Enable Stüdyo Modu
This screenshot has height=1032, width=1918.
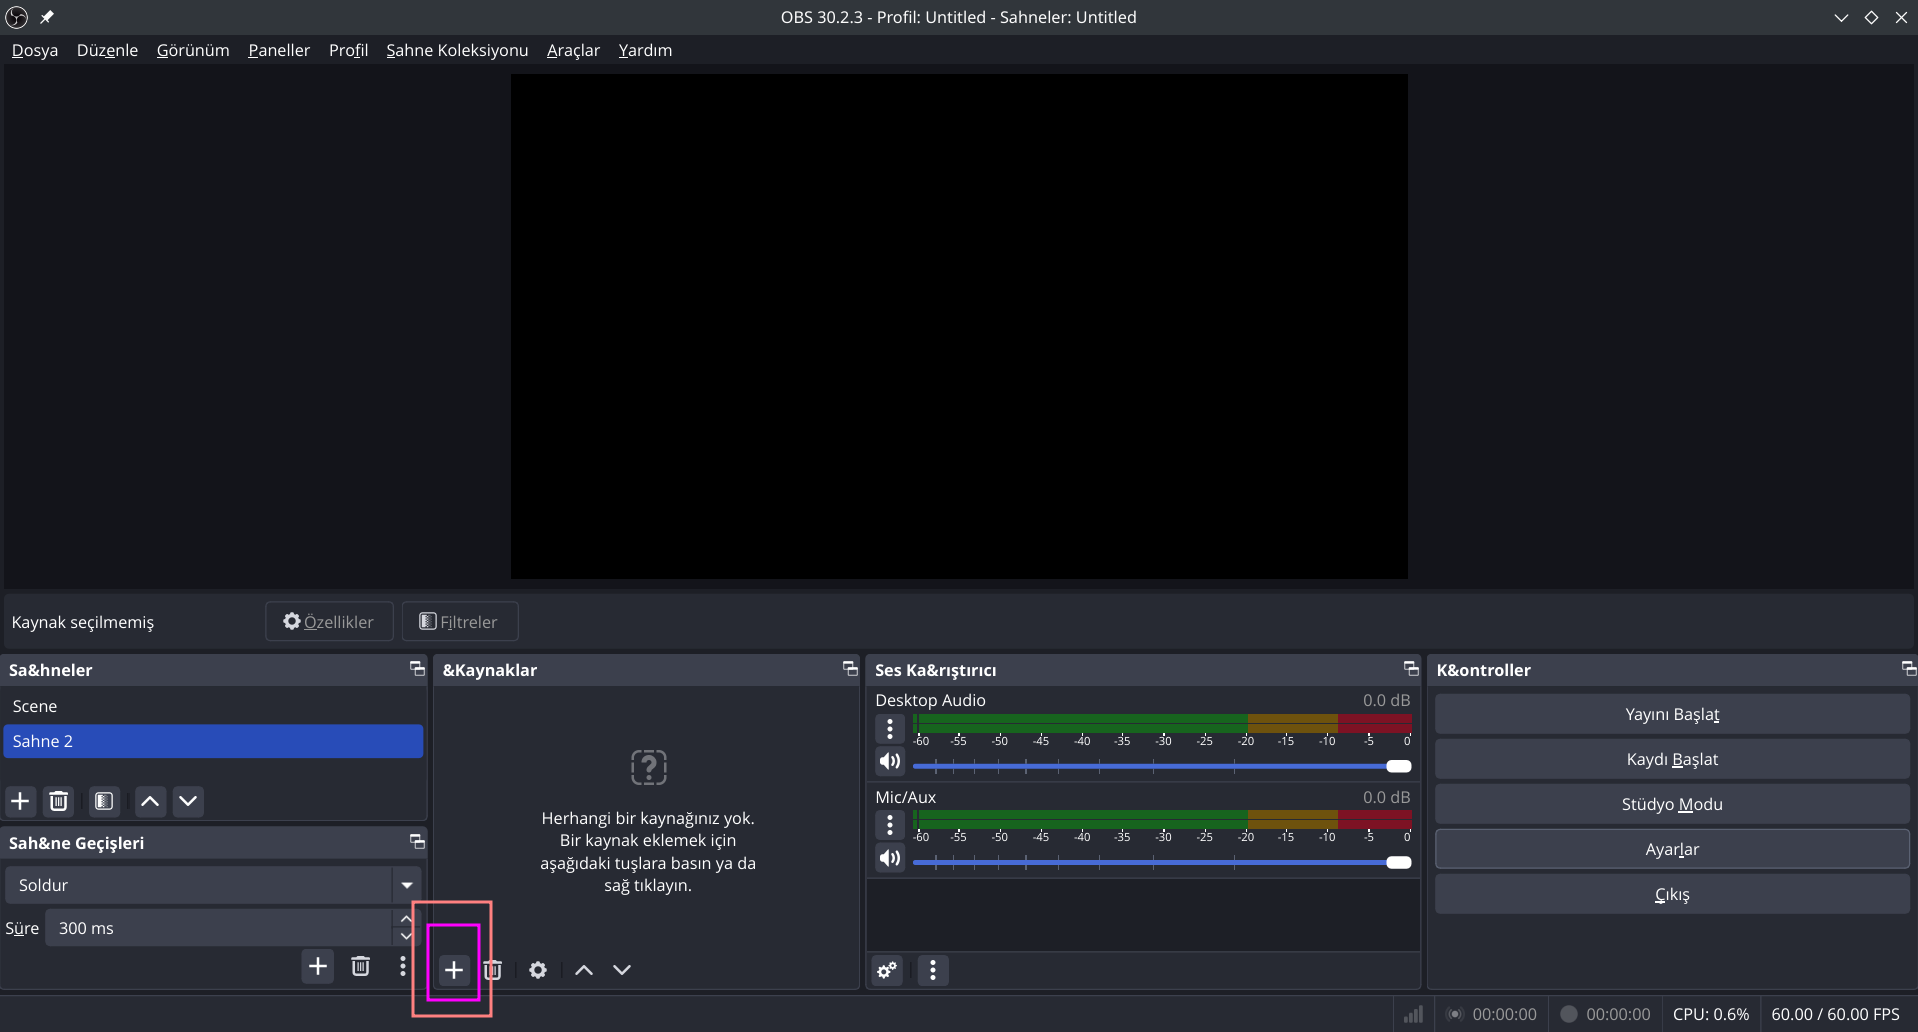click(x=1672, y=804)
